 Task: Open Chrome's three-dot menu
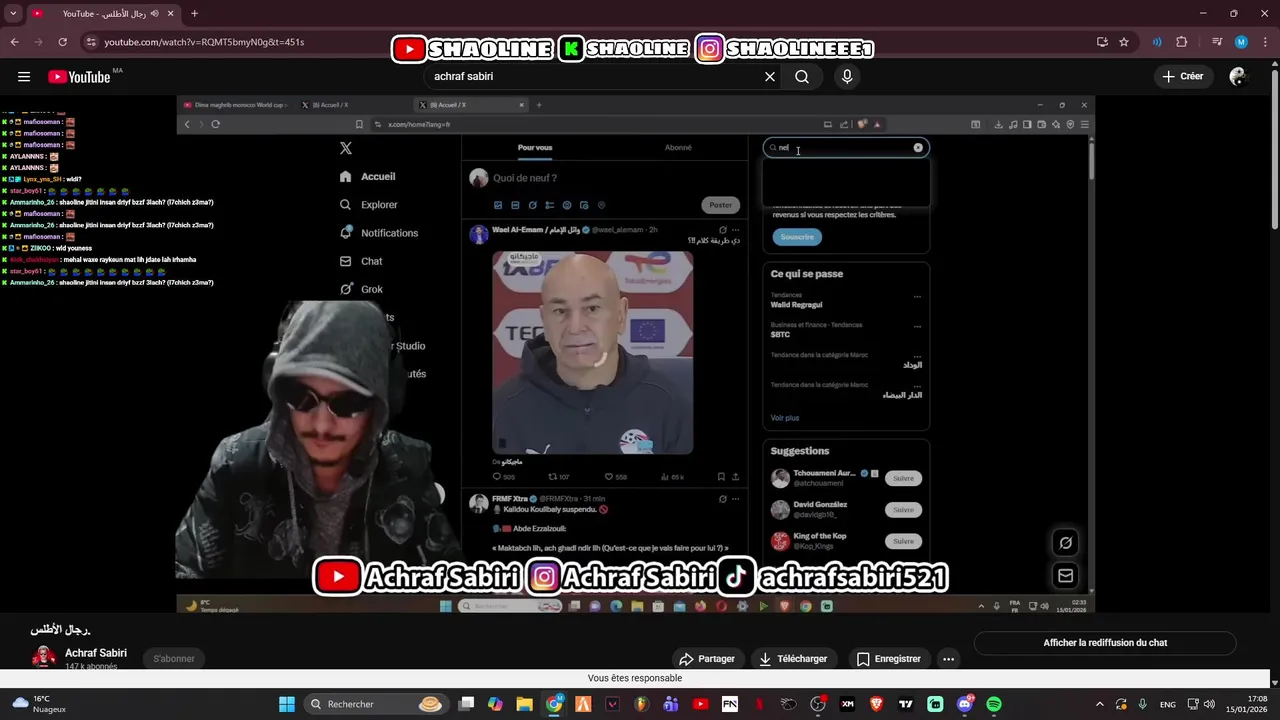(x=1264, y=42)
